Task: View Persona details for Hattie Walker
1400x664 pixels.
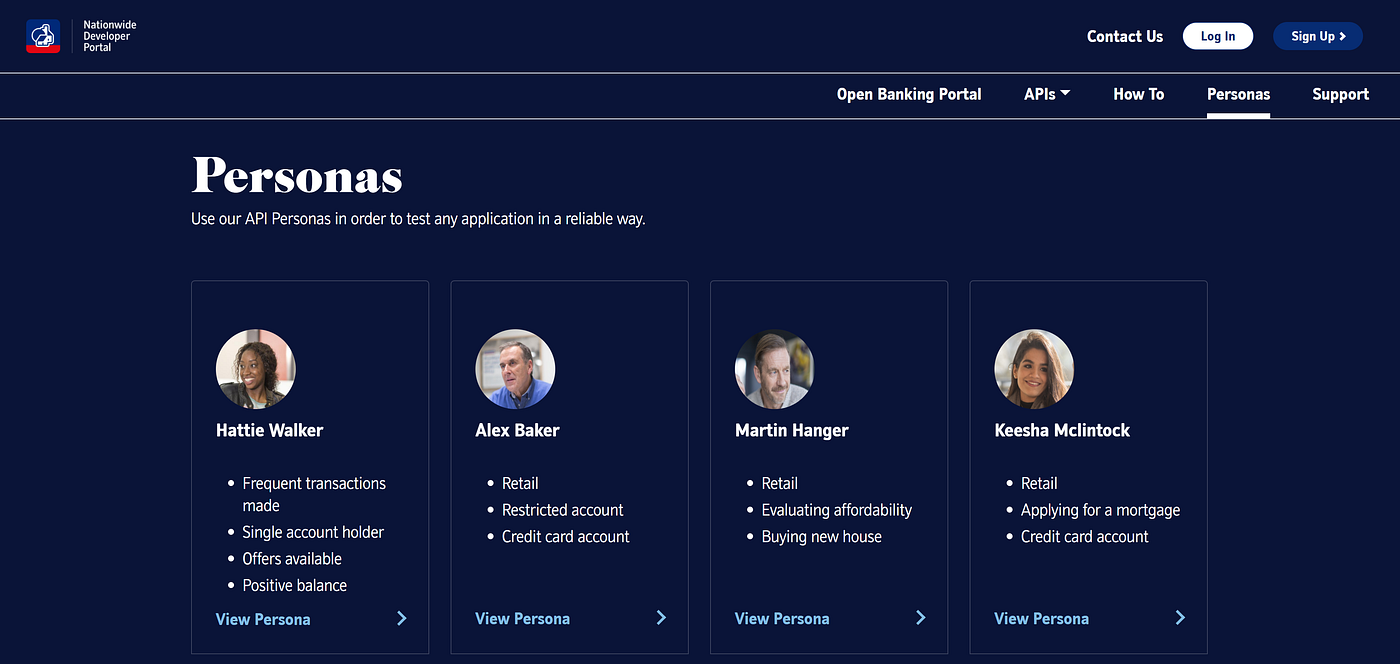Action: [263, 618]
